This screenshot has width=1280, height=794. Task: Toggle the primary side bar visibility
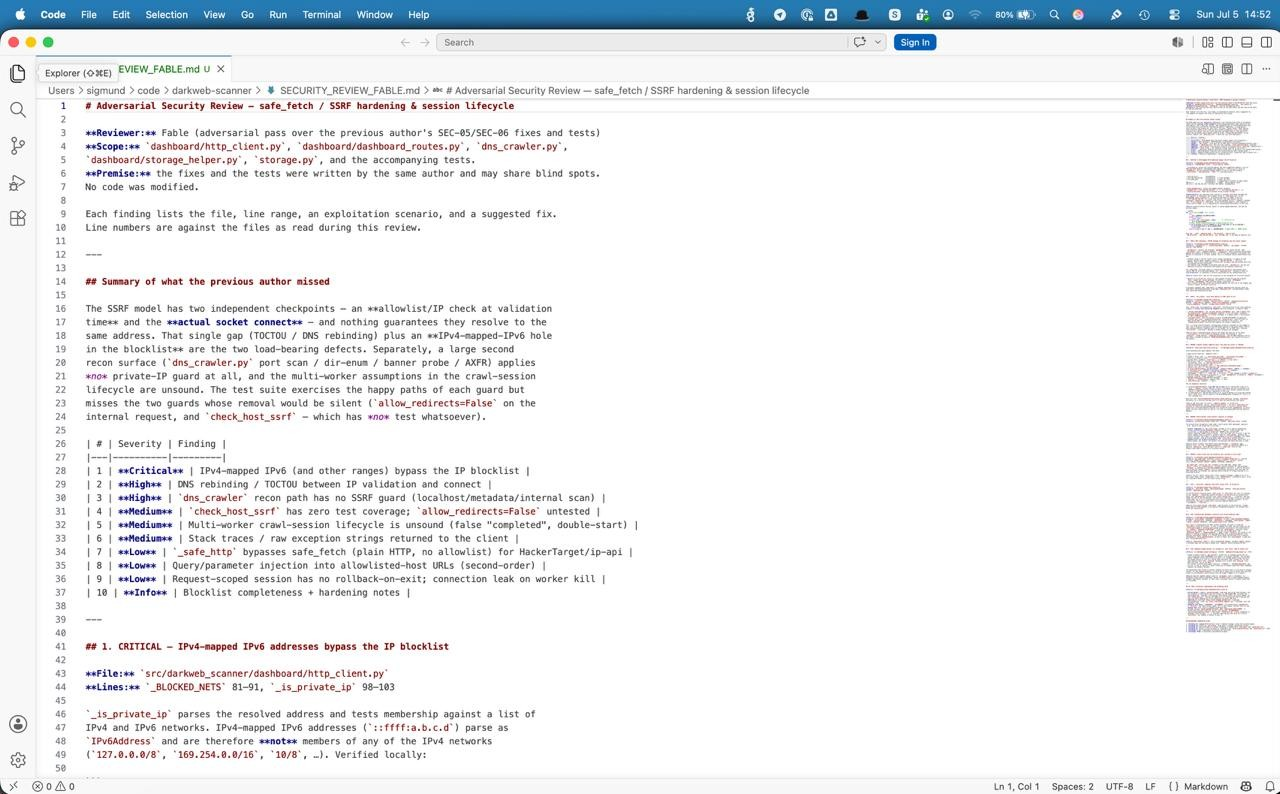[x=1227, y=42]
